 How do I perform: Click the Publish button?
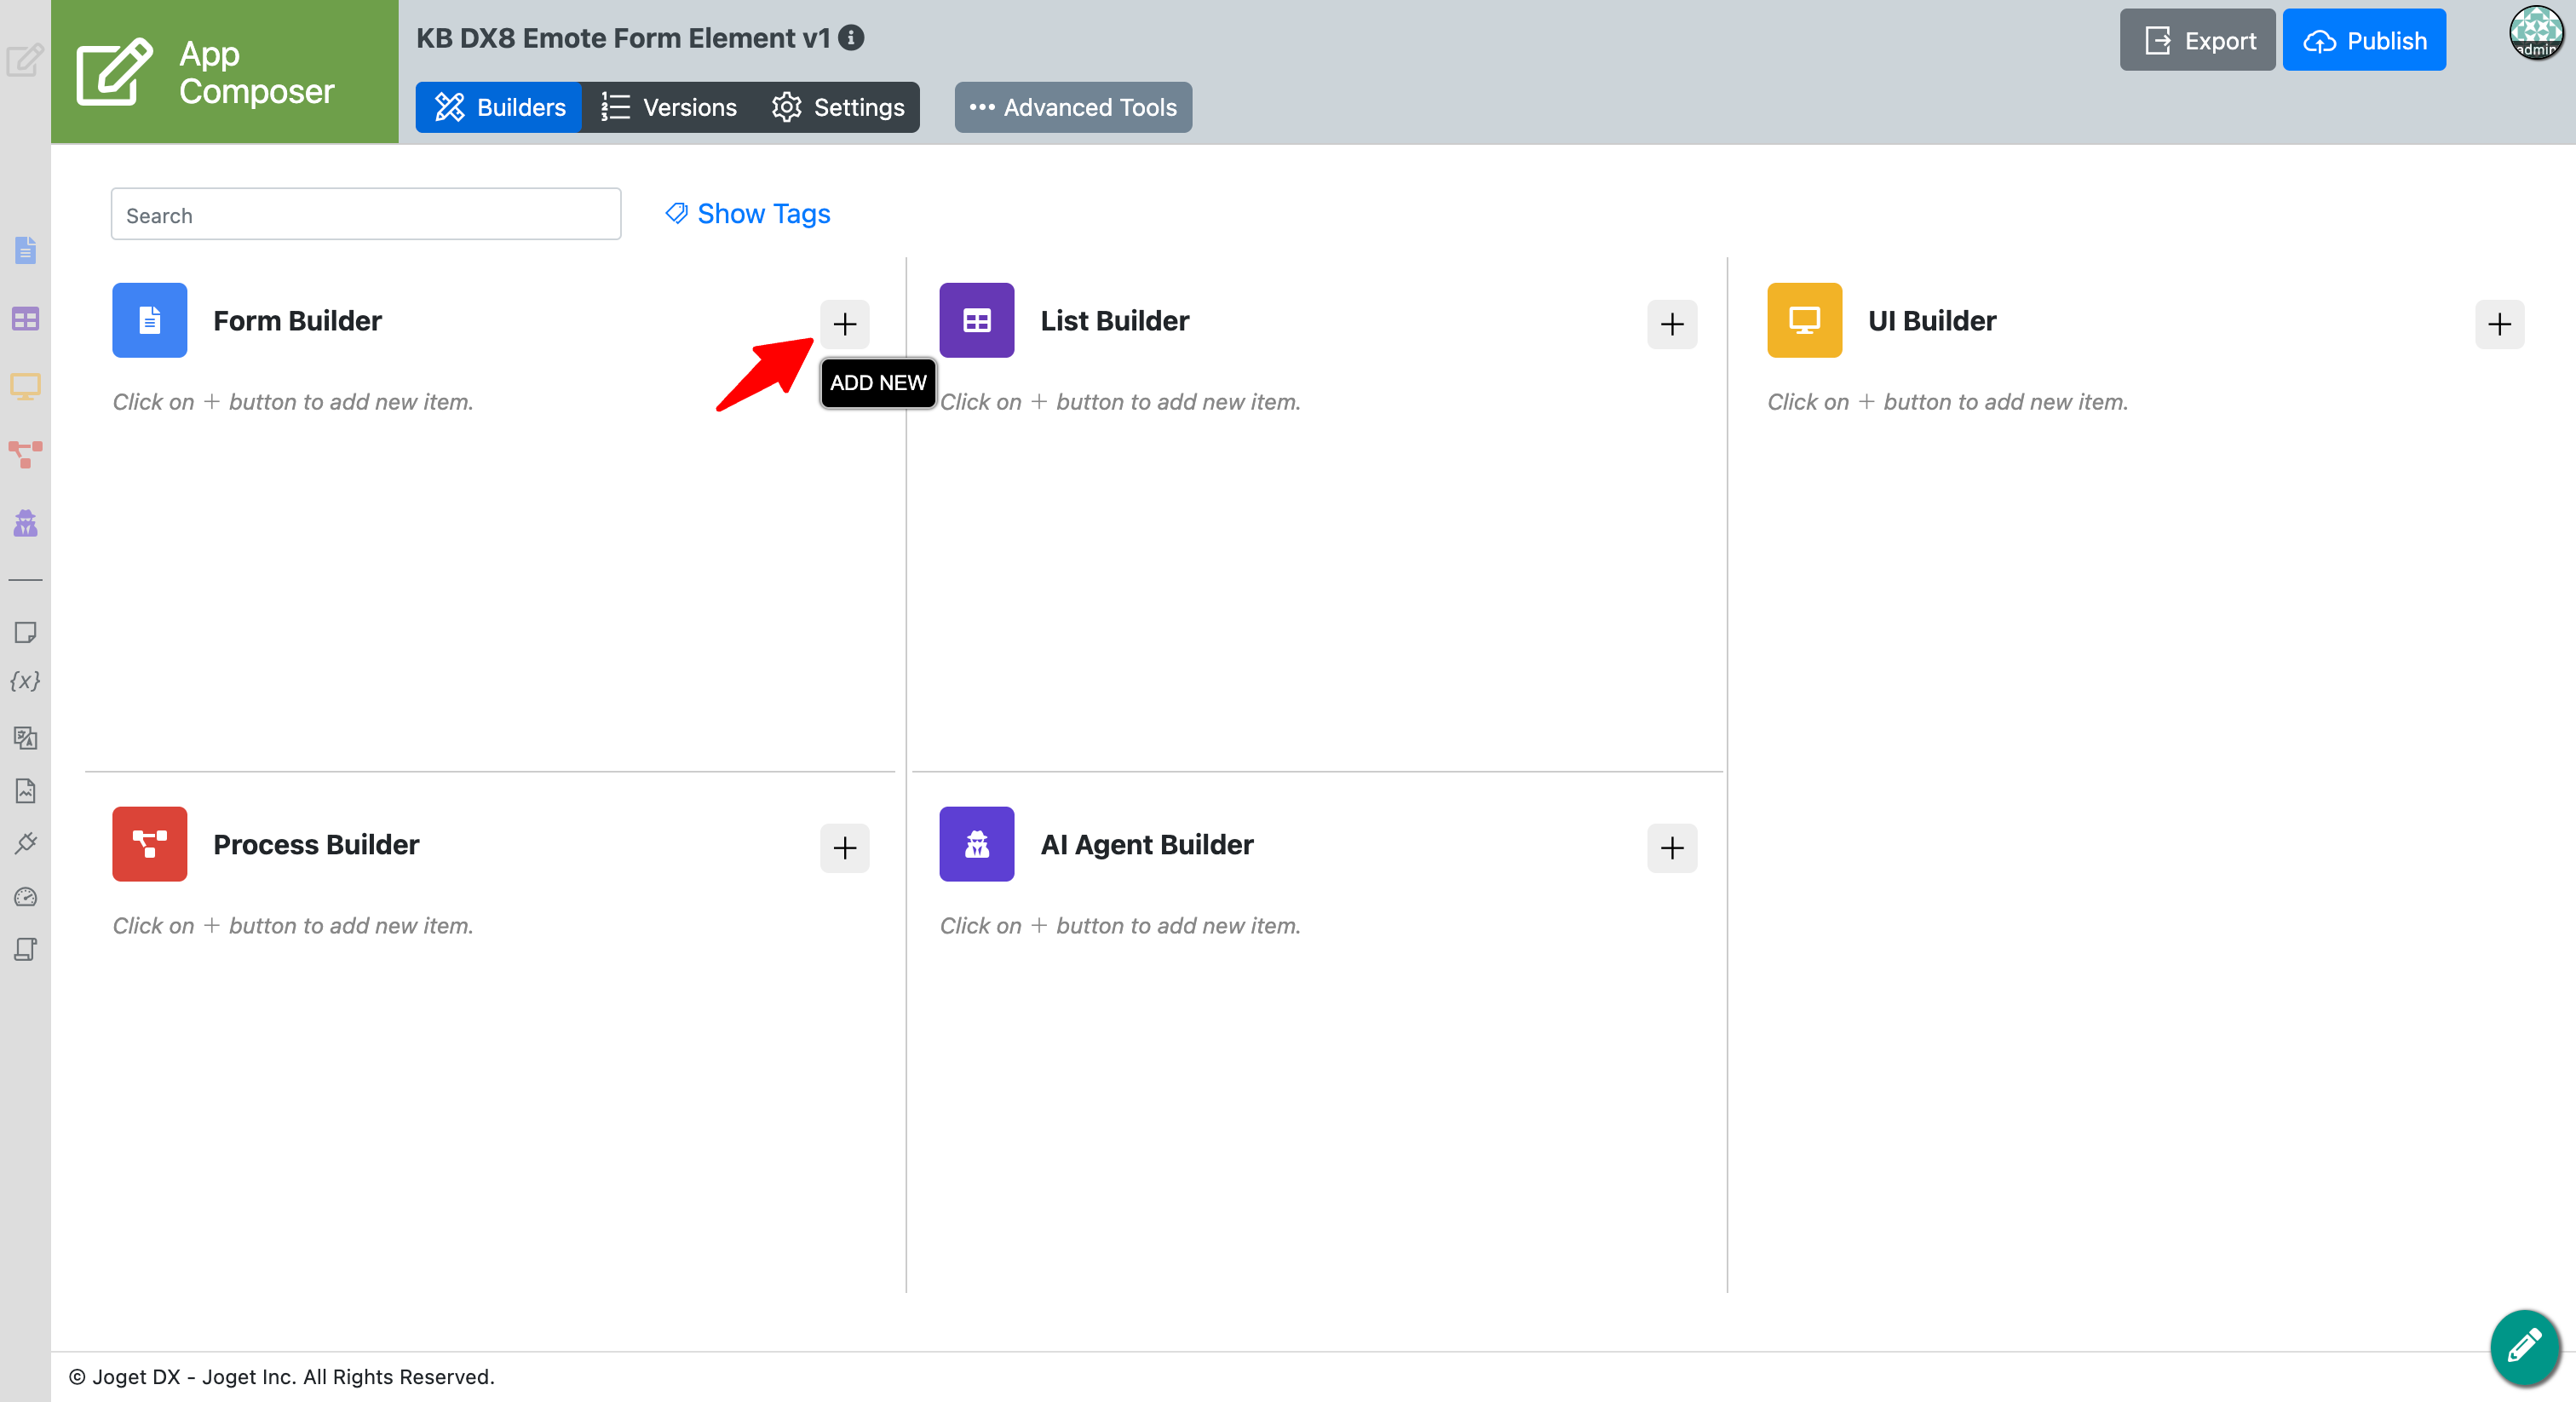pyautogui.click(x=2364, y=40)
